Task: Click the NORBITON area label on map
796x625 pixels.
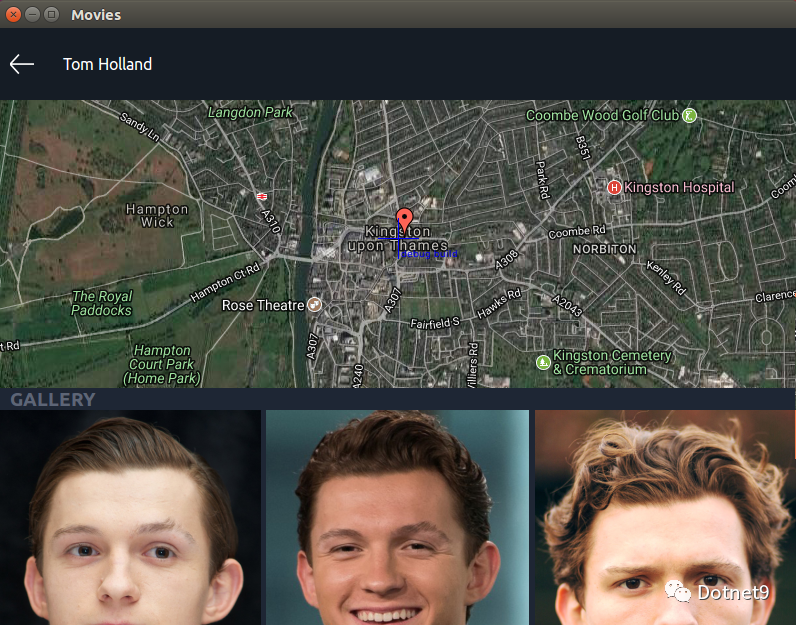Action: pyautogui.click(x=605, y=249)
